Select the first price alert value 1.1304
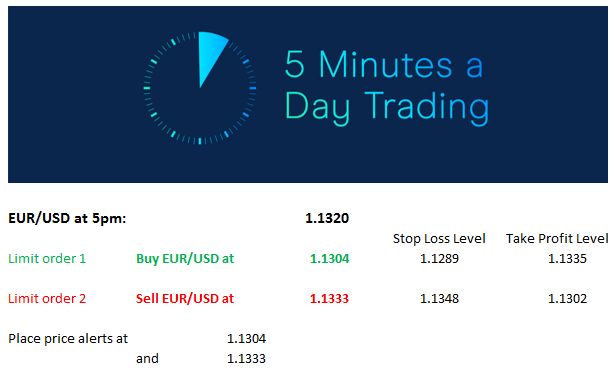 [246, 339]
